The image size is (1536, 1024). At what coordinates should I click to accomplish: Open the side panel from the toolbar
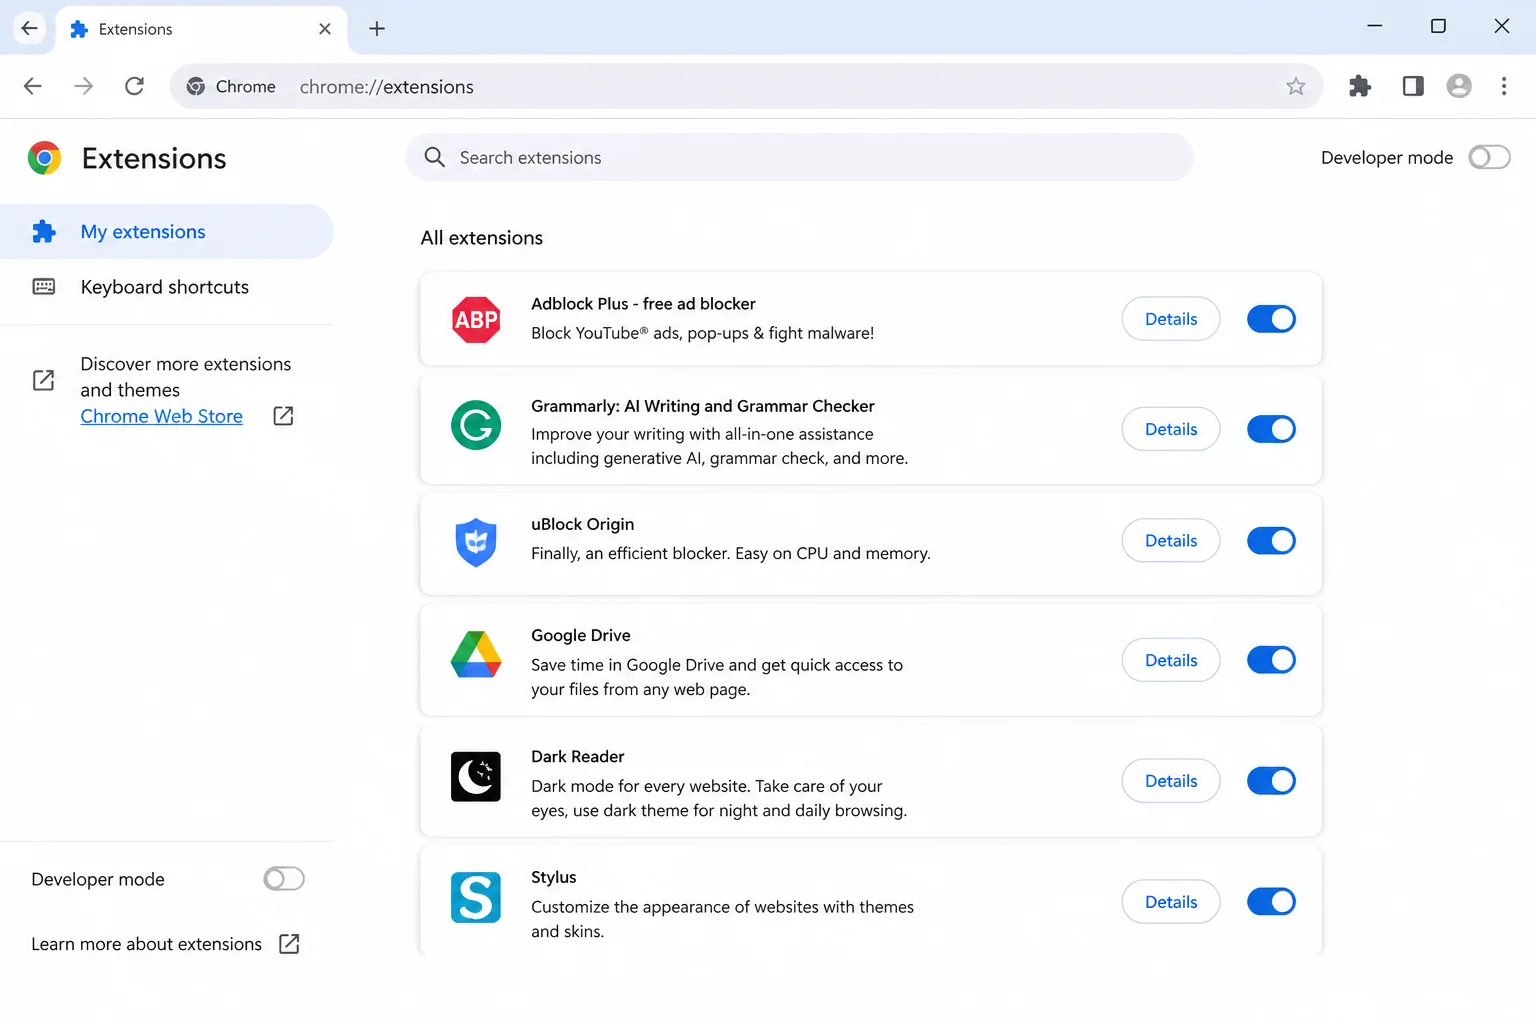coord(1413,86)
